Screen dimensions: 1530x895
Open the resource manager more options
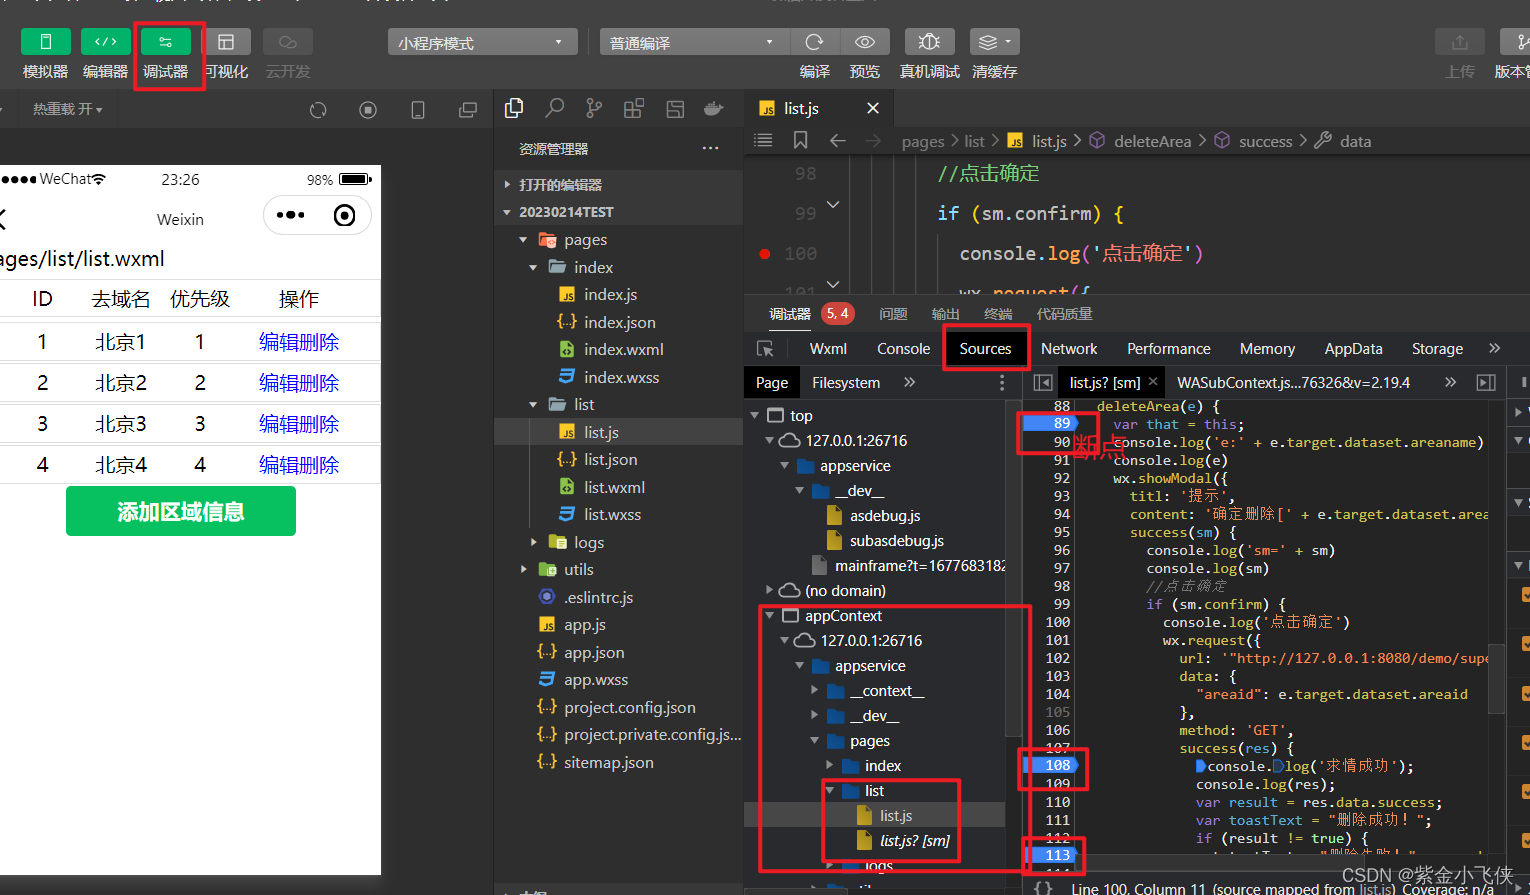click(710, 148)
